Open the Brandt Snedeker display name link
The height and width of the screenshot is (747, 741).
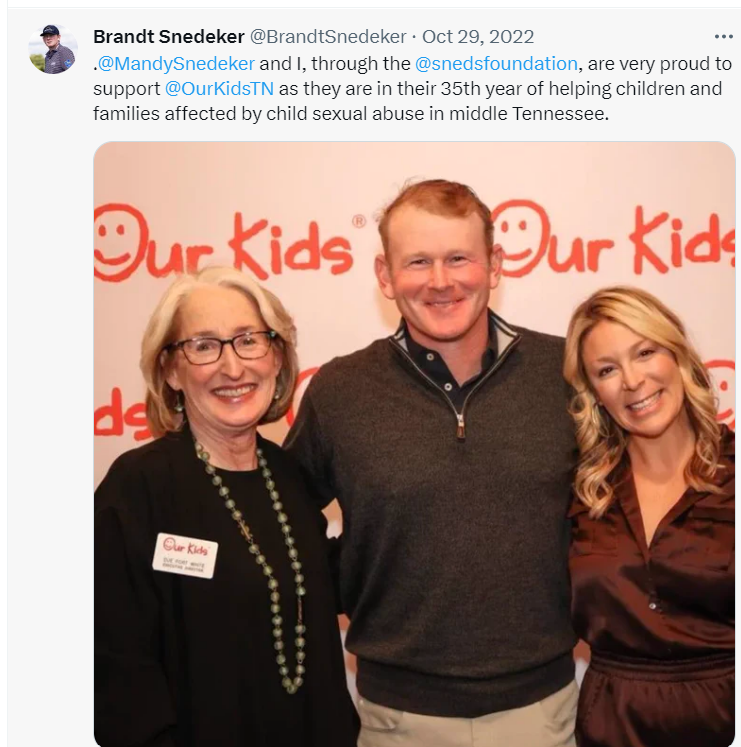point(169,37)
